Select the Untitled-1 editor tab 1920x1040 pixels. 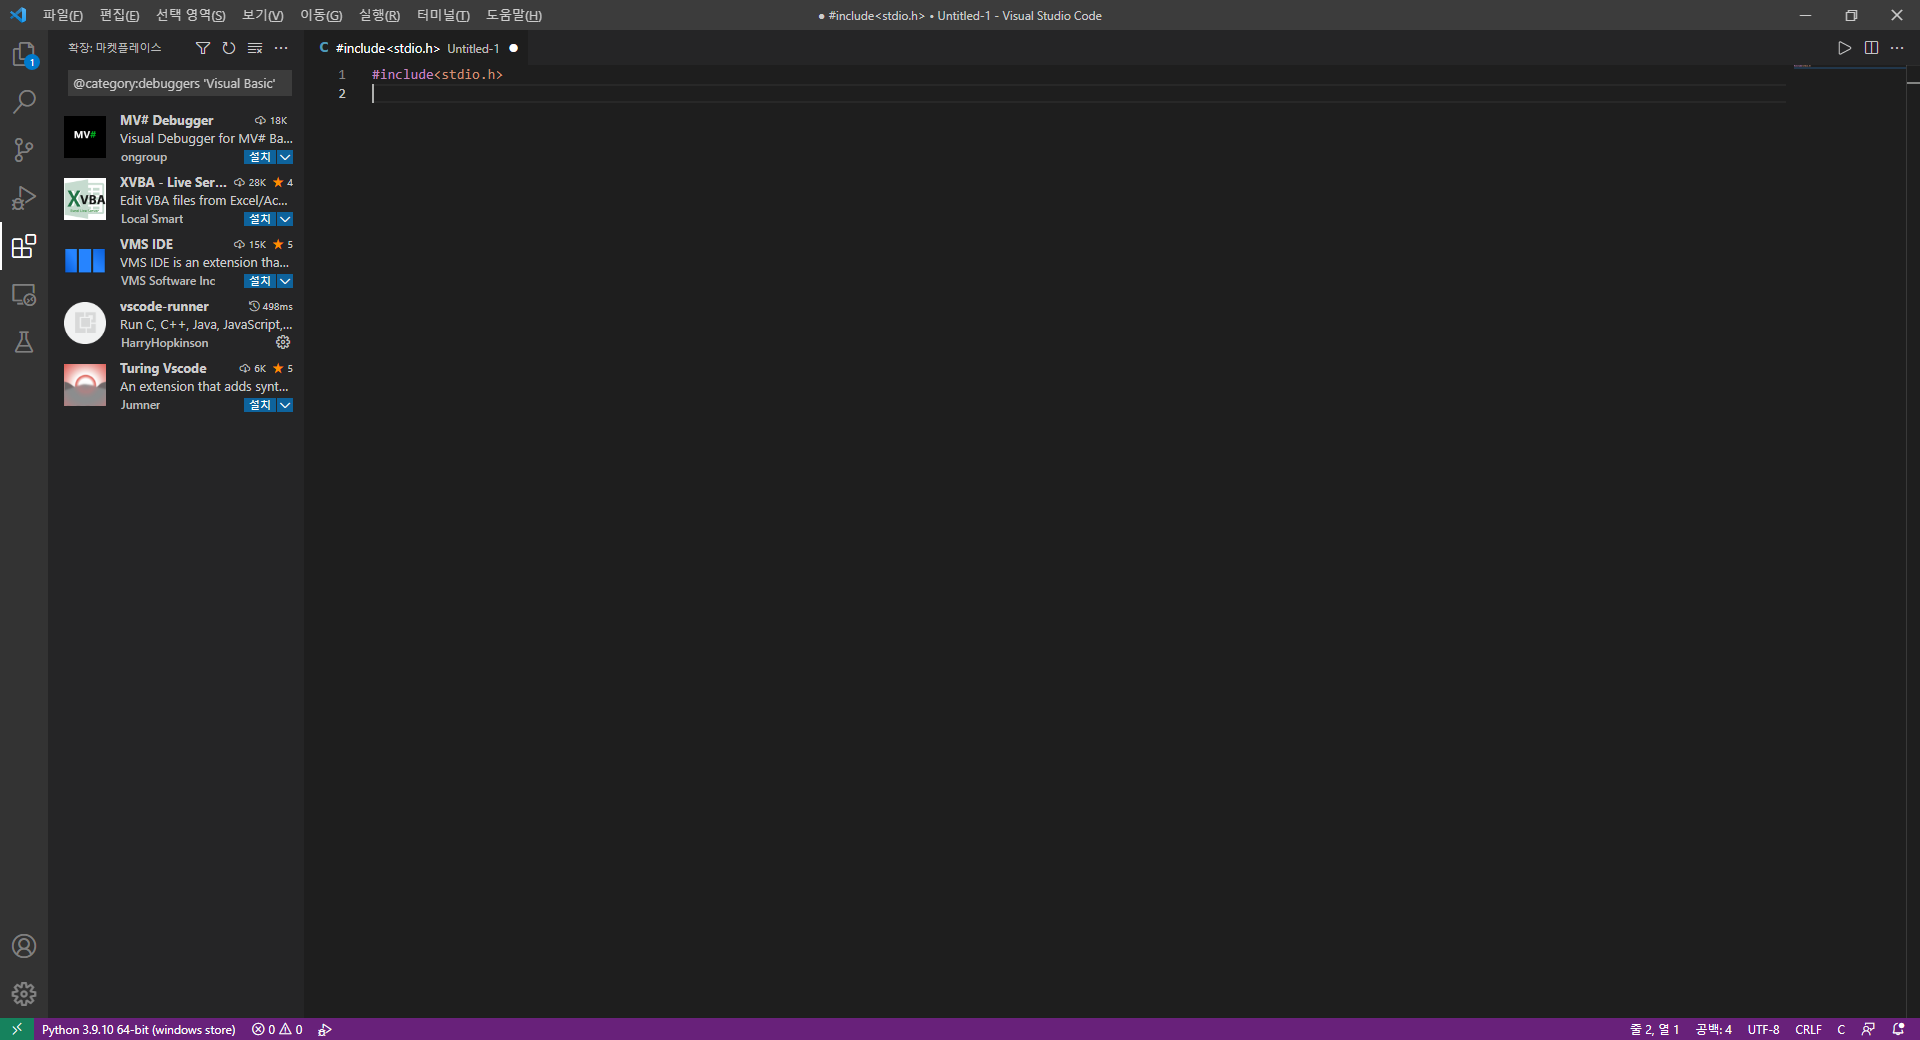(x=418, y=48)
